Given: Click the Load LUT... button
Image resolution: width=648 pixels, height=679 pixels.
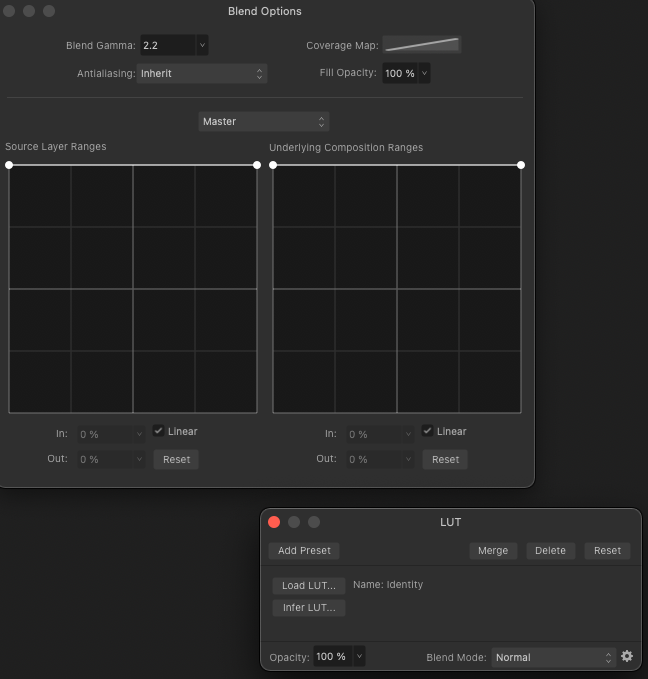Looking at the screenshot, I should (x=308, y=585).
